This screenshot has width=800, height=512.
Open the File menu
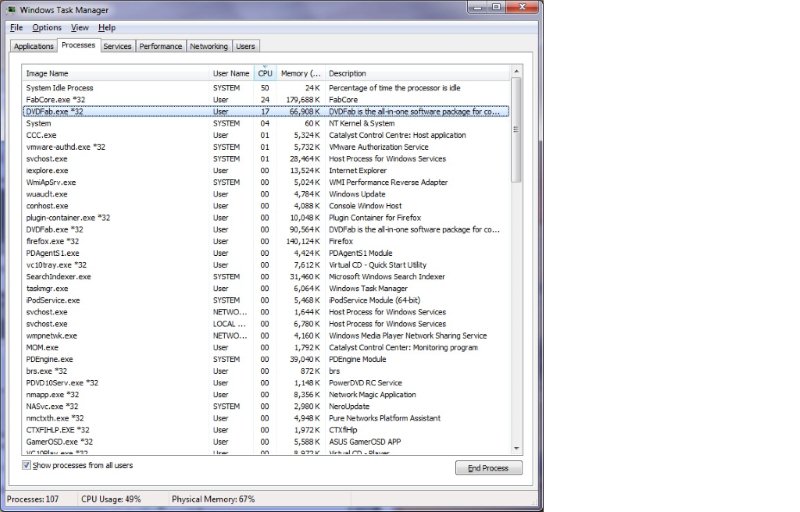coord(16,28)
